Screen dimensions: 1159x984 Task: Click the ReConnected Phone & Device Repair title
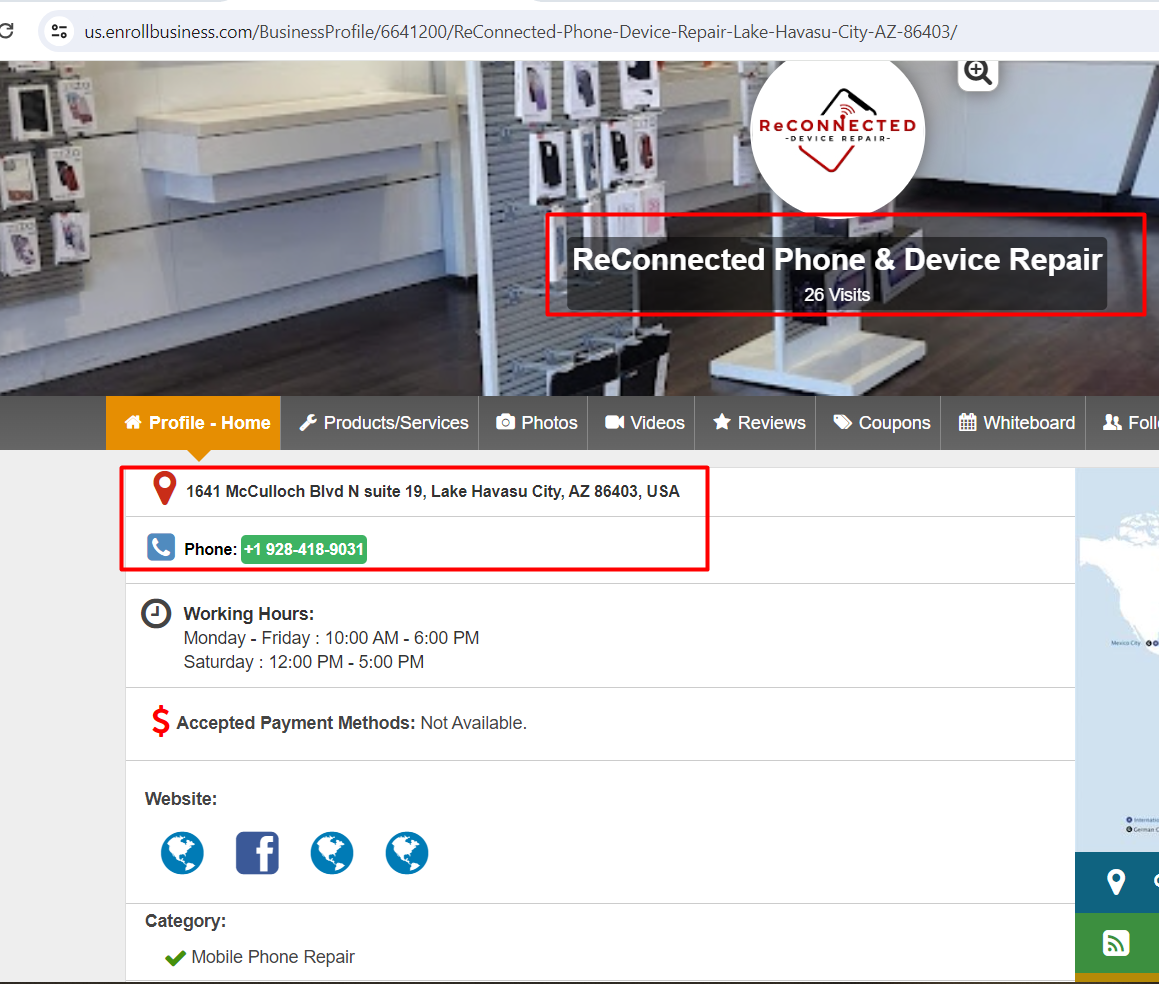coord(837,259)
